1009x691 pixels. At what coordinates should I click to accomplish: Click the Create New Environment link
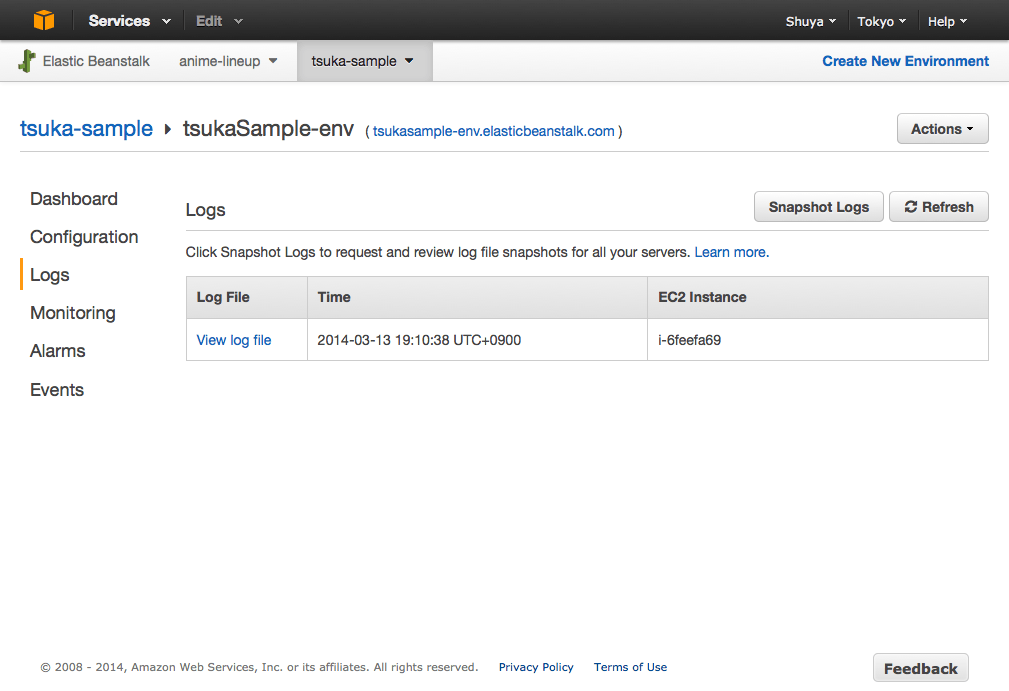(x=905, y=61)
